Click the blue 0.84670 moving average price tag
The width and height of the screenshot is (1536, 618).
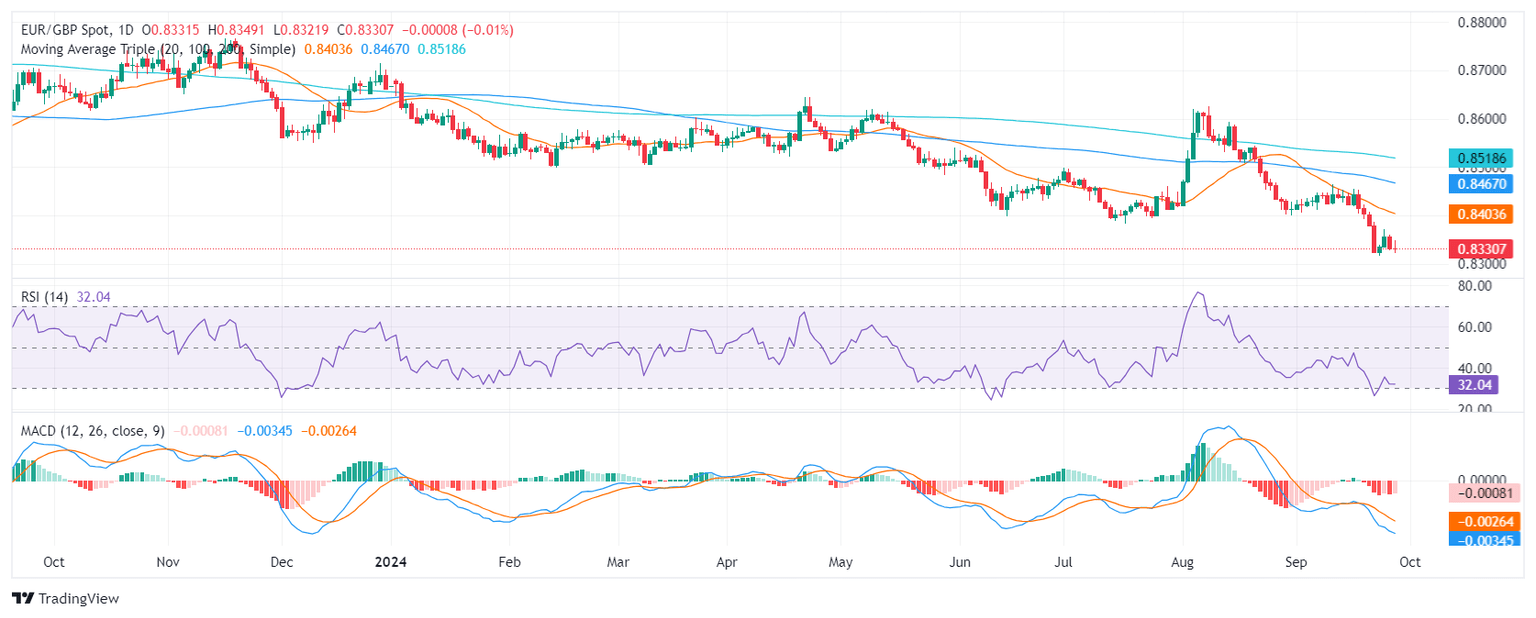tap(1484, 183)
